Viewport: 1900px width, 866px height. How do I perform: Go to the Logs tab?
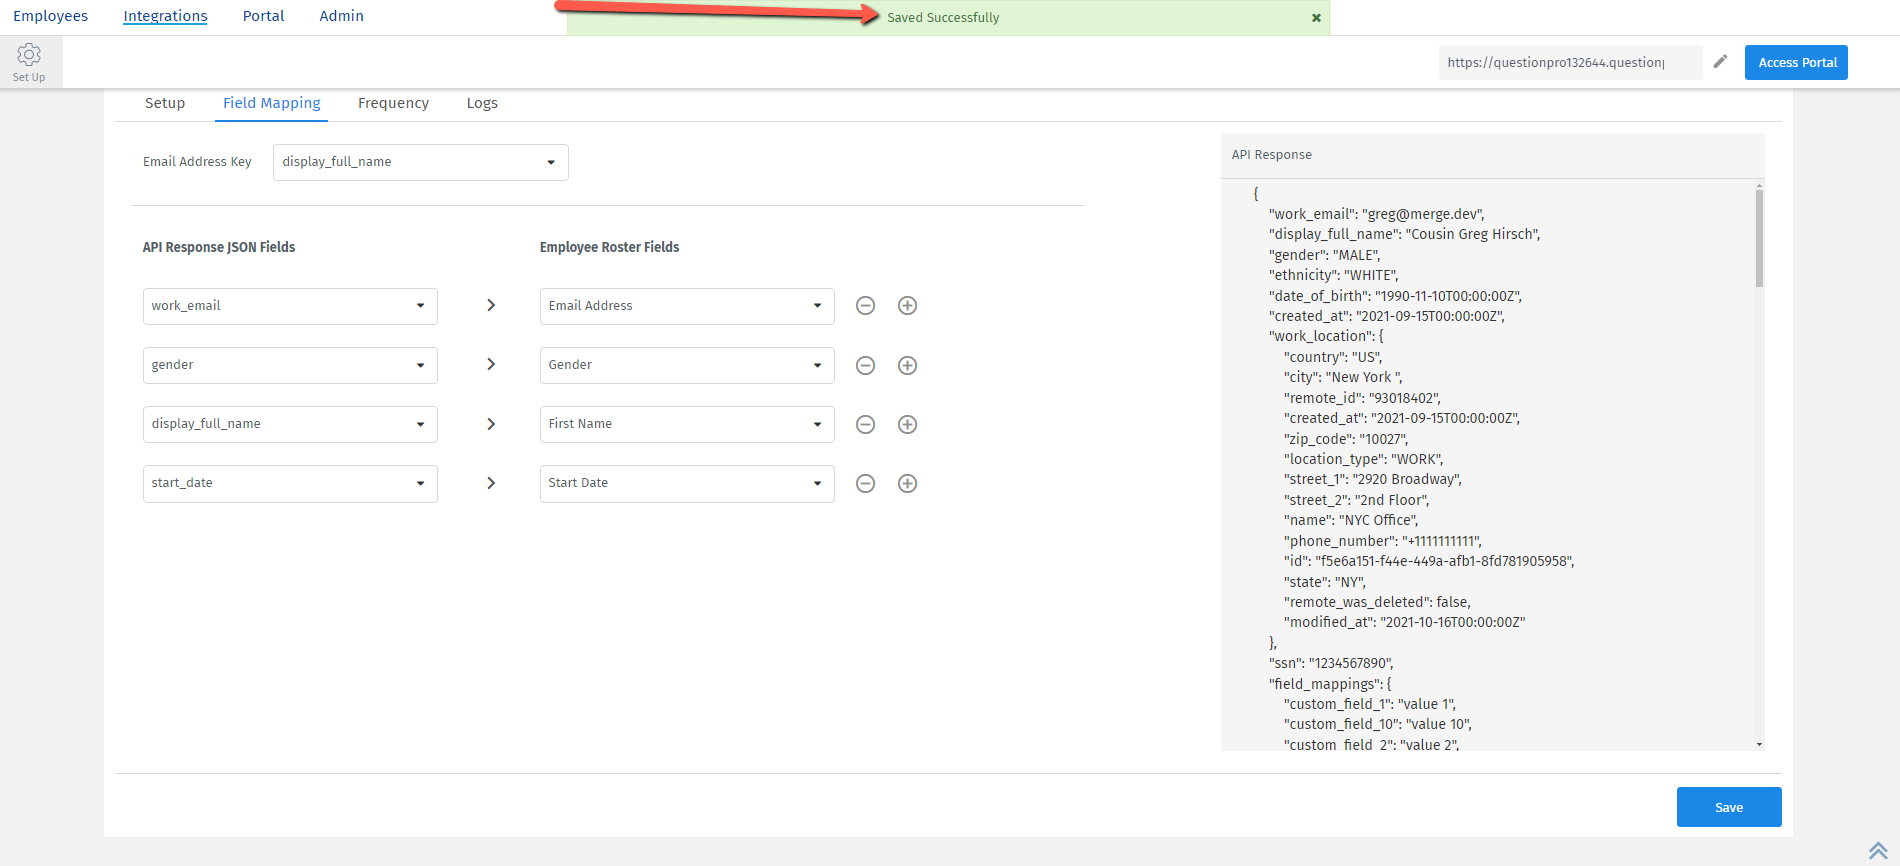482,103
